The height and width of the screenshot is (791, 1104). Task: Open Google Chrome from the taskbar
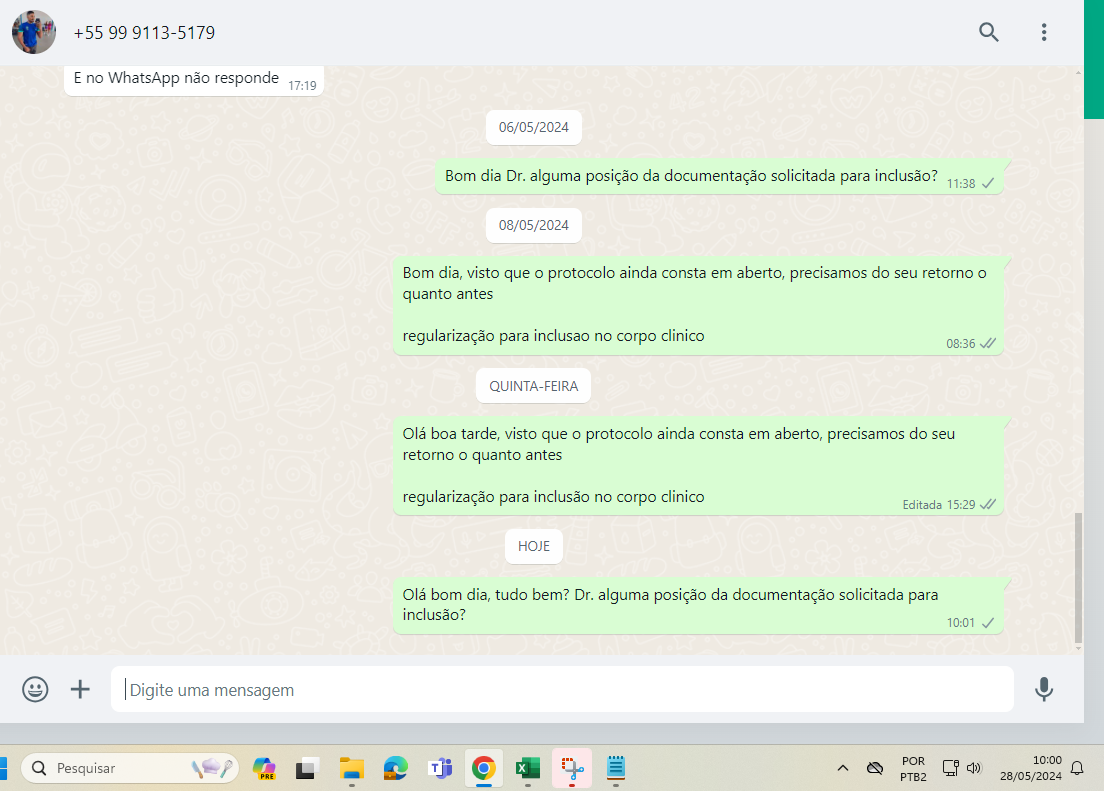(483, 768)
